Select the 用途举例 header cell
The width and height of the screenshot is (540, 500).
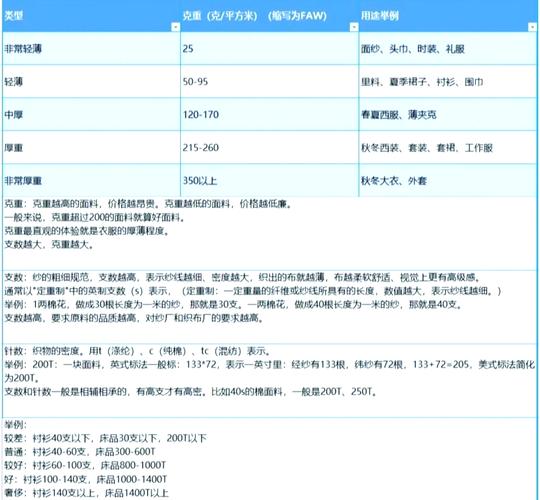tap(448, 16)
